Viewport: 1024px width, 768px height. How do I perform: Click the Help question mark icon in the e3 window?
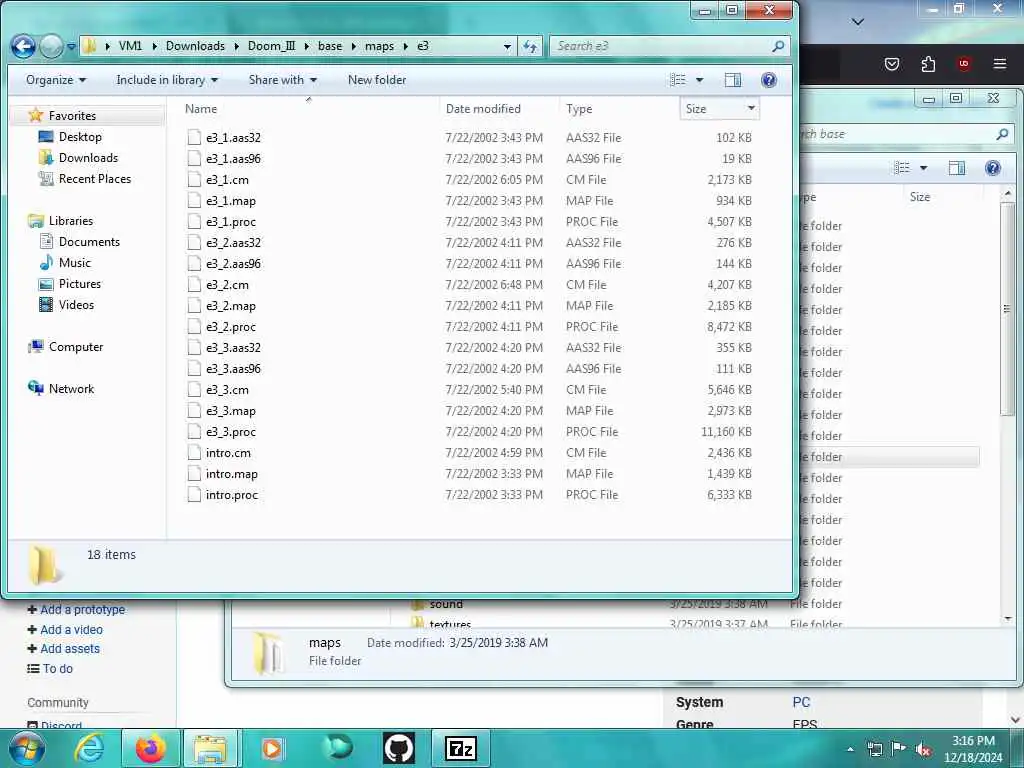pos(769,80)
